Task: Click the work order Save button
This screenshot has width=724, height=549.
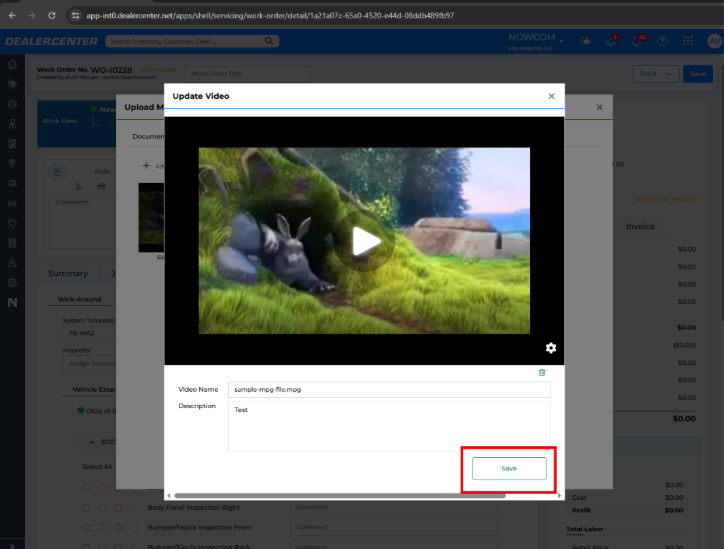Action: (698, 74)
